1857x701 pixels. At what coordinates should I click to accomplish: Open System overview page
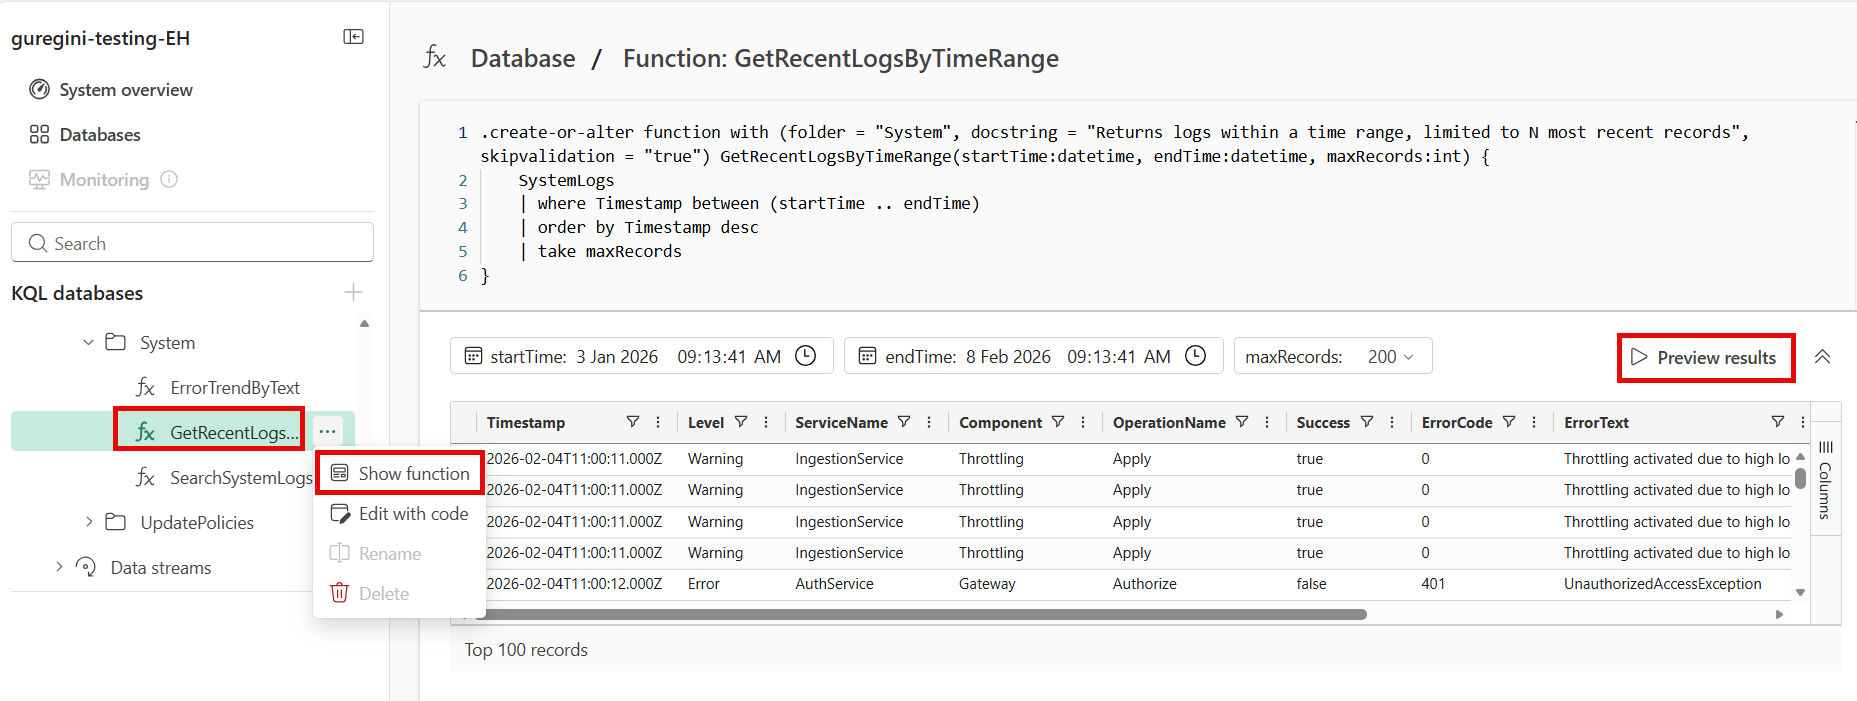coord(125,90)
